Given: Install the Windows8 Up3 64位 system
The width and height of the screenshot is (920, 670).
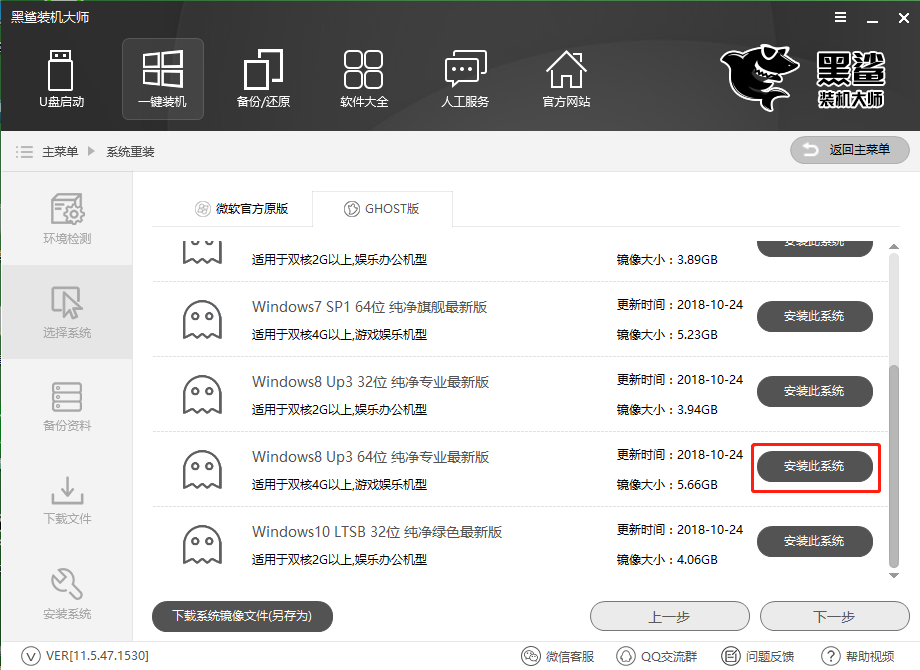Looking at the screenshot, I should click(x=815, y=466).
